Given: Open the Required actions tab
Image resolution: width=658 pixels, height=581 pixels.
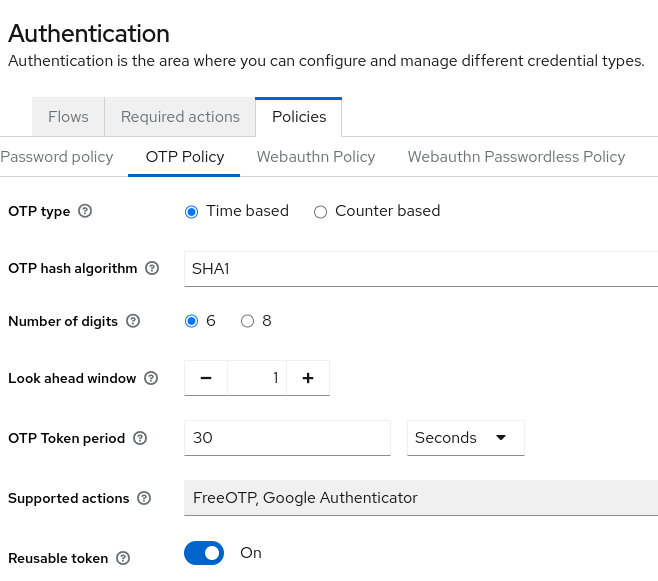Looking at the screenshot, I should coord(180,117).
